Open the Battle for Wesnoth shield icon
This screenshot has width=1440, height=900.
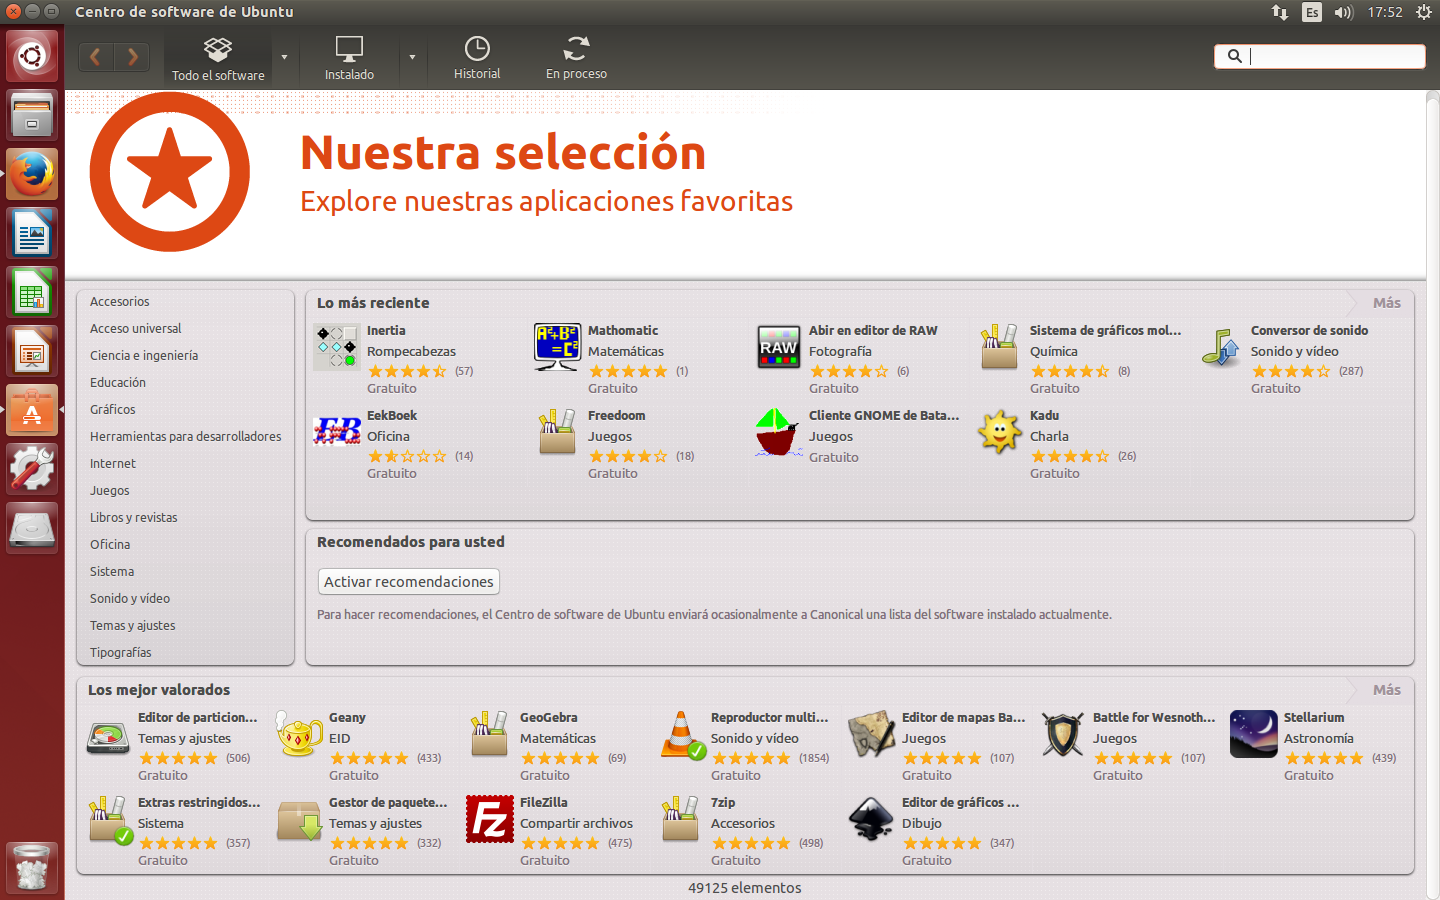(x=1063, y=734)
